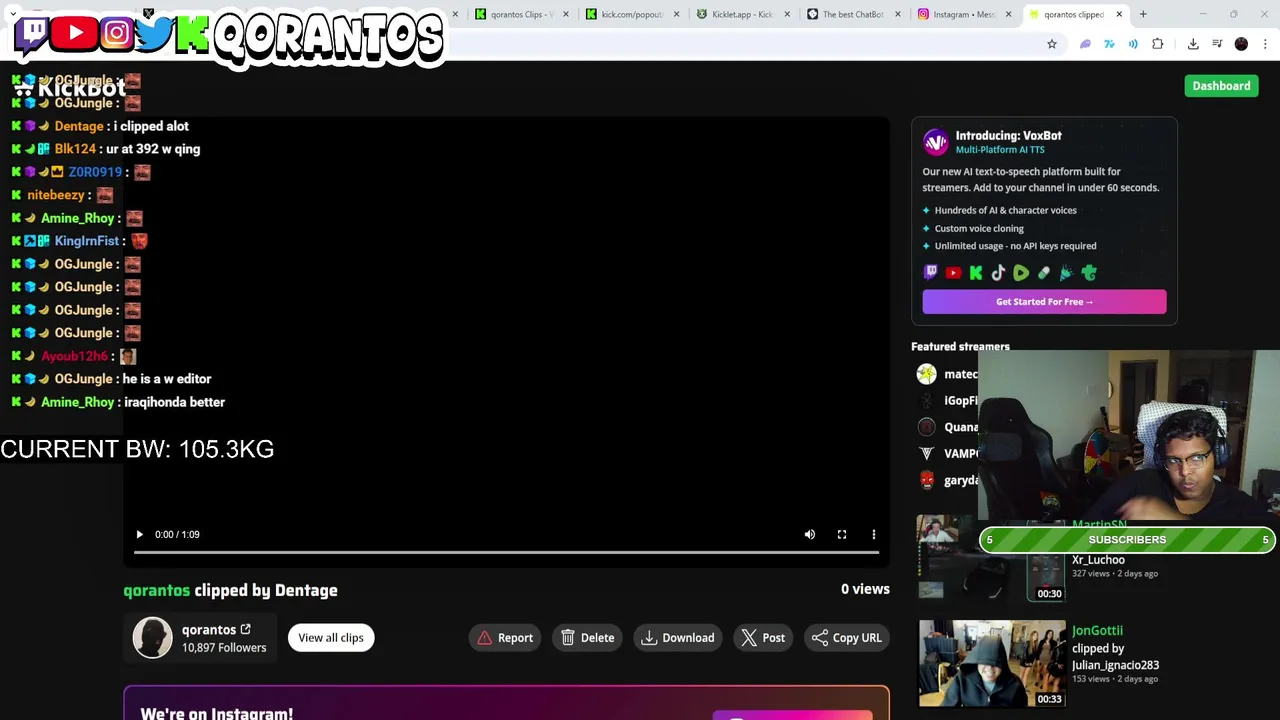1280x720 pixels.
Task: Open the browser extensions puzzle icon
Action: 1158,44
